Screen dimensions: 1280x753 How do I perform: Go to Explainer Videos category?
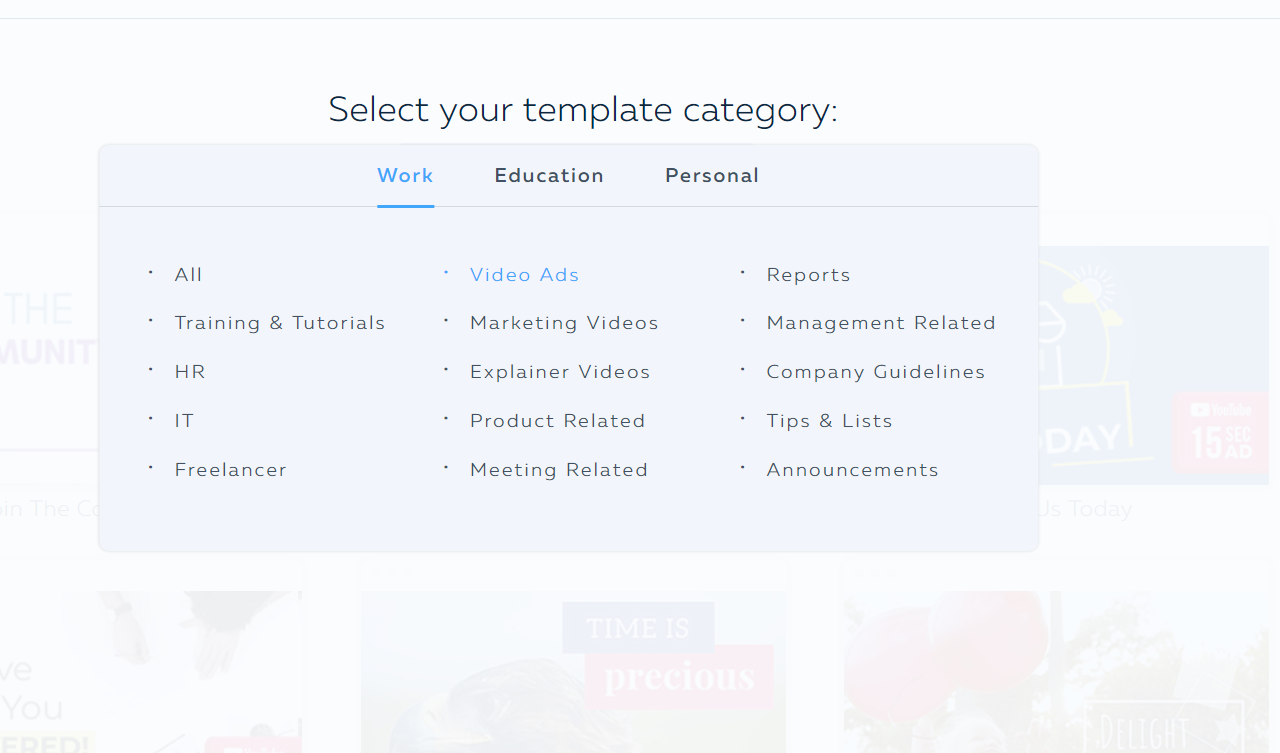(x=560, y=372)
